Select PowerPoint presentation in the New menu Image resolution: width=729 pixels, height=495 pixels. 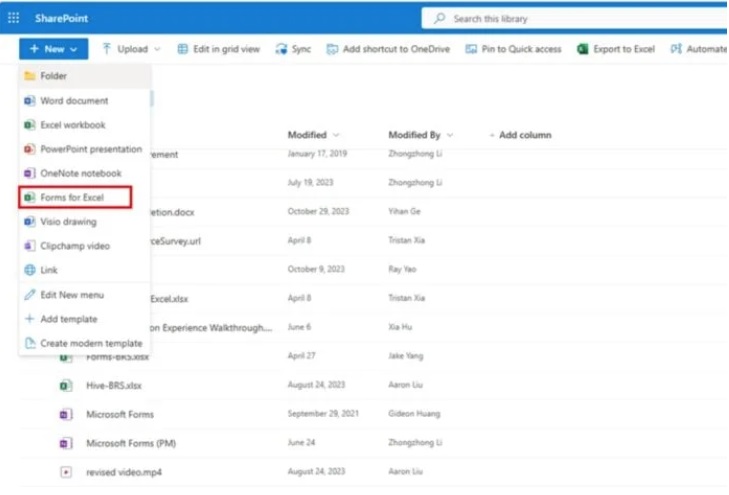(85, 149)
